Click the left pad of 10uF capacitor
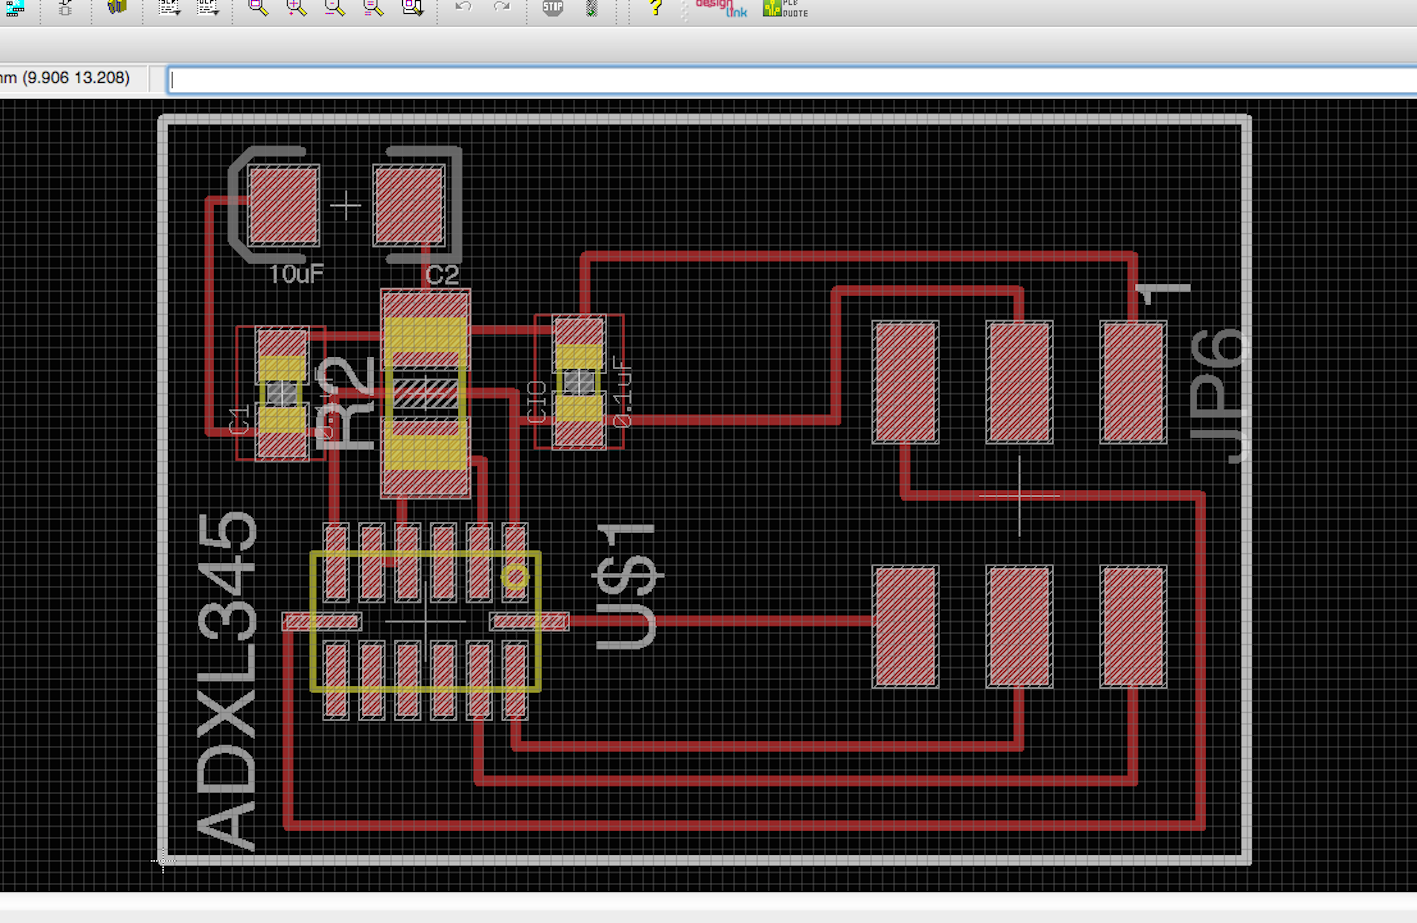The image size is (1417, 923). (x=283, y=206)
